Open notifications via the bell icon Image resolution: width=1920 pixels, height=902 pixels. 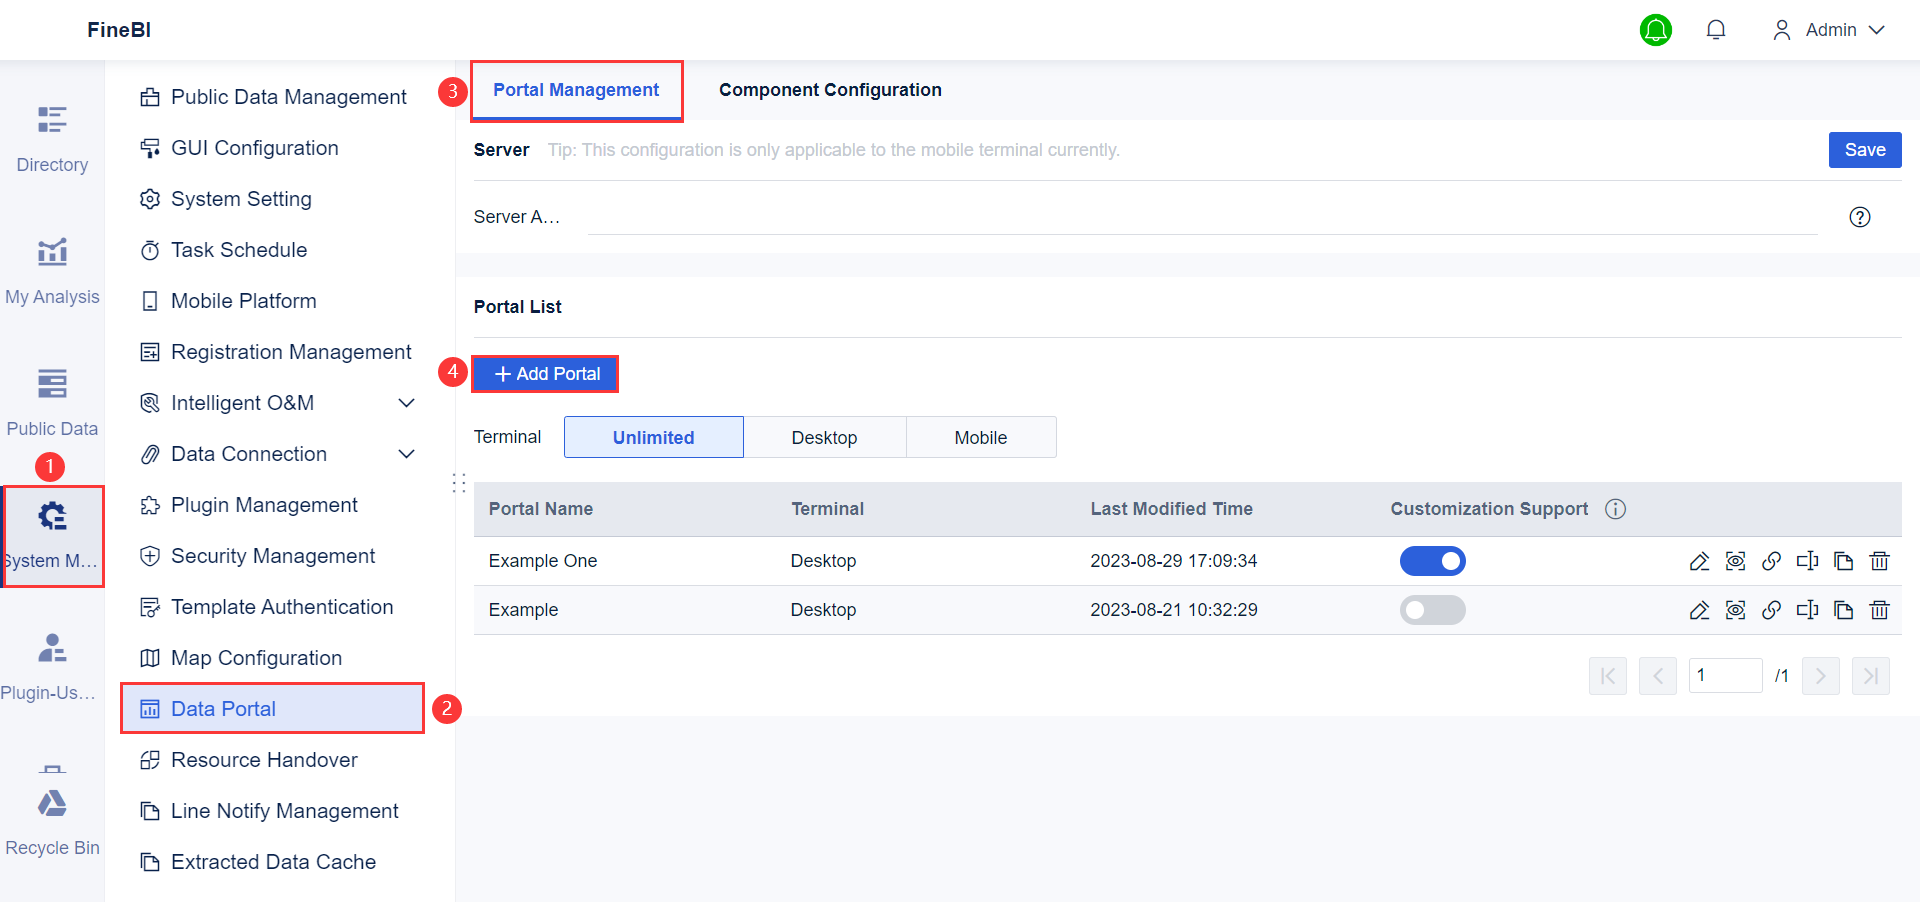[x=1716, y=30]
